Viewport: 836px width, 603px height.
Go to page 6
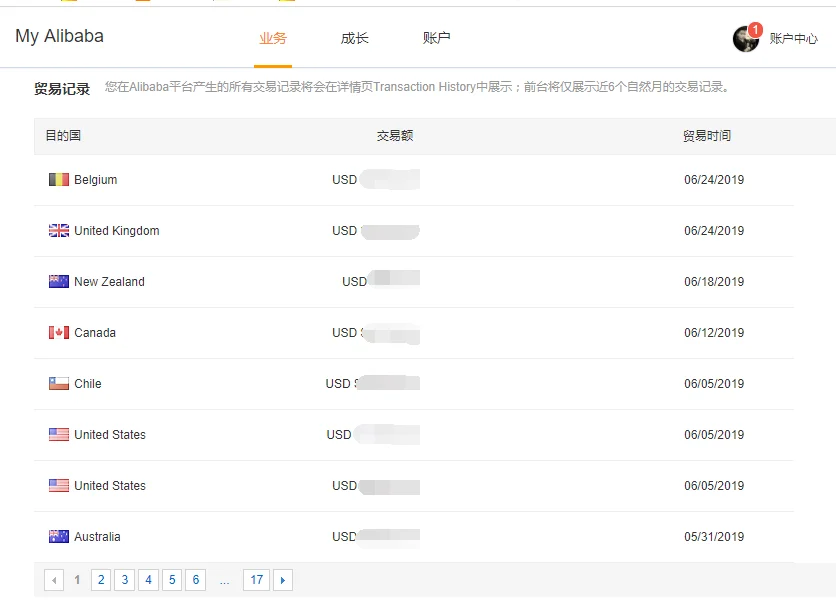click(x=196, y=580)
